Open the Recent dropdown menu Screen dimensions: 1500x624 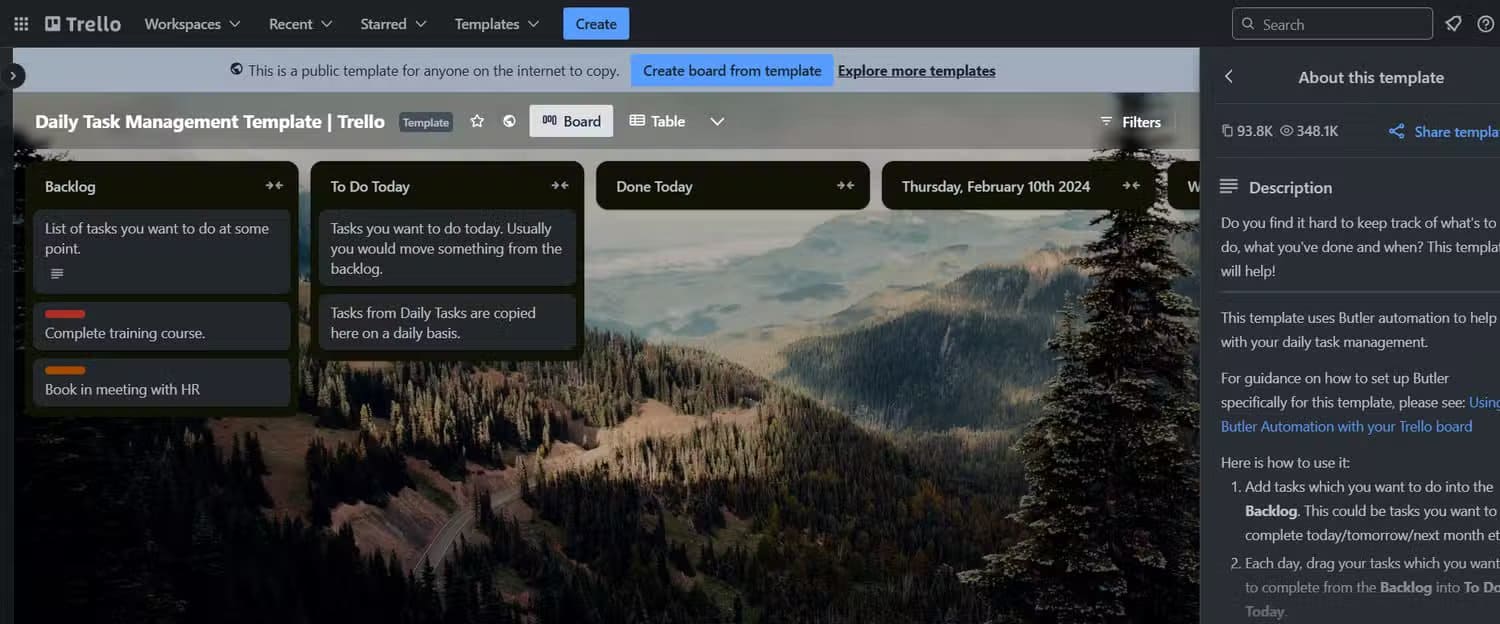coord(300,24)
